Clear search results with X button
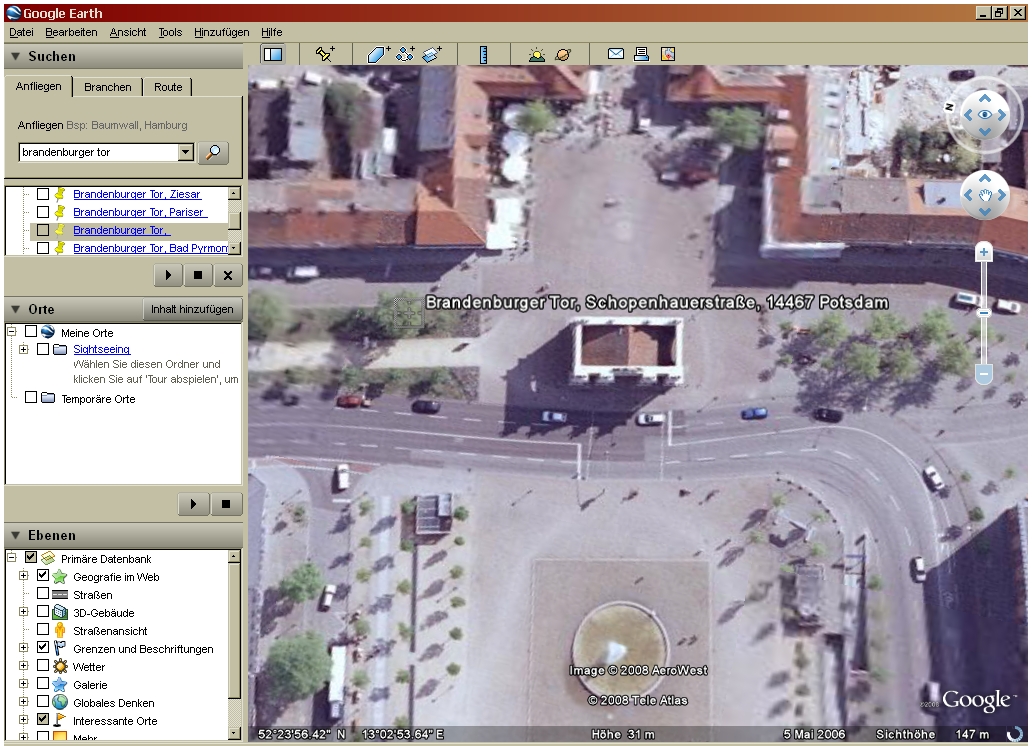Image resolution: width=1032 pixels, height=746 pixels. coord(228,275)
